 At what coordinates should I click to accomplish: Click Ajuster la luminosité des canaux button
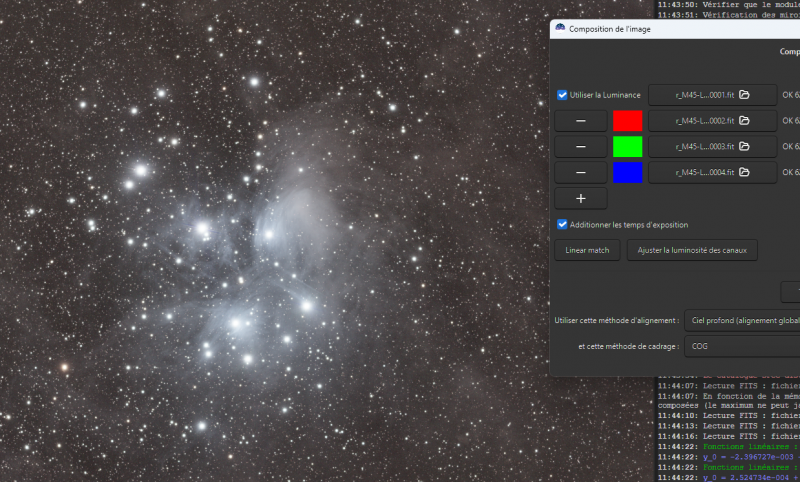(x=692, y=250)
